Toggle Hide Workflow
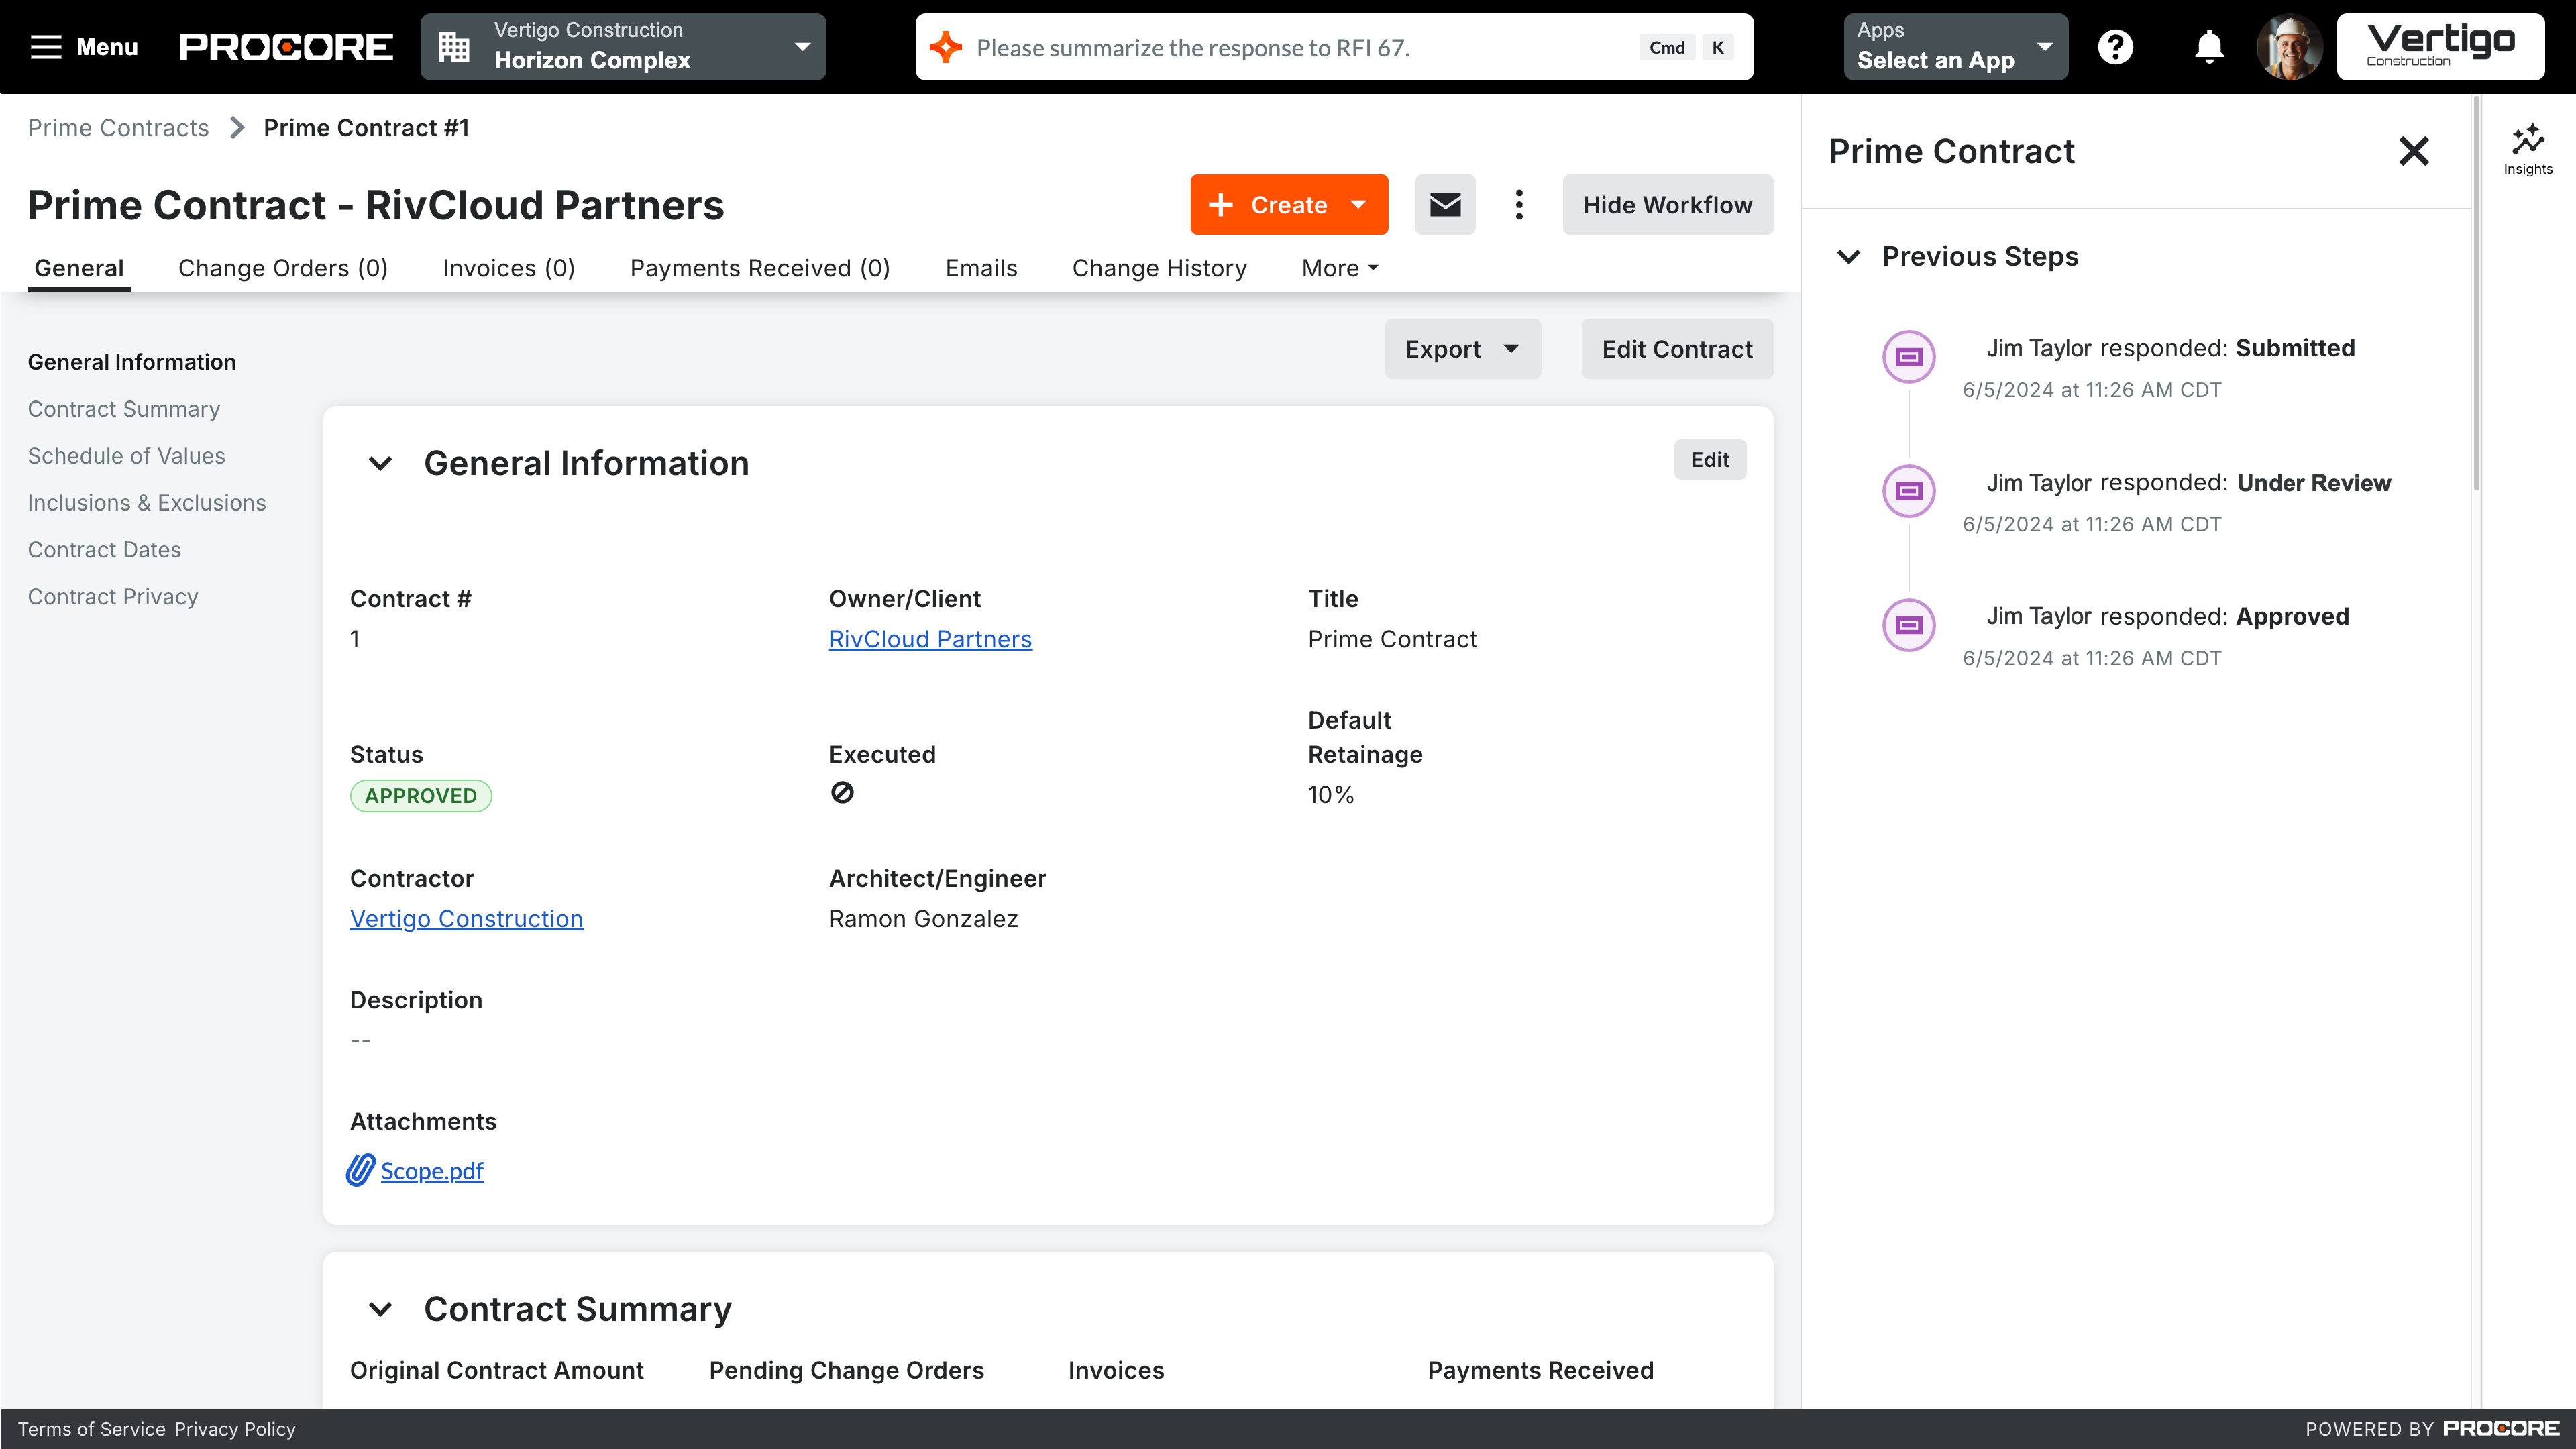Screen dimensions: 2576x1449 pos(1667,204)
